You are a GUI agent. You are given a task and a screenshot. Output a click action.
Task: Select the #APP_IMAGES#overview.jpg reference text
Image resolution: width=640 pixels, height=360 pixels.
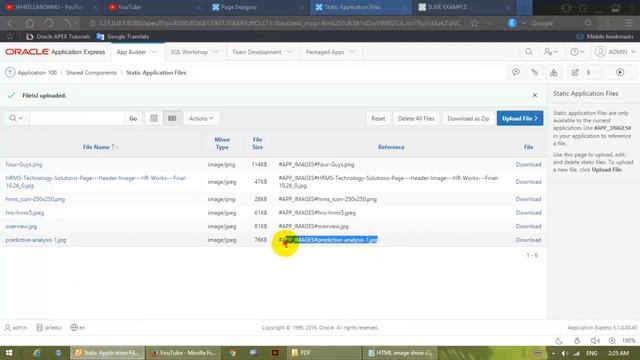coord(313,226)
